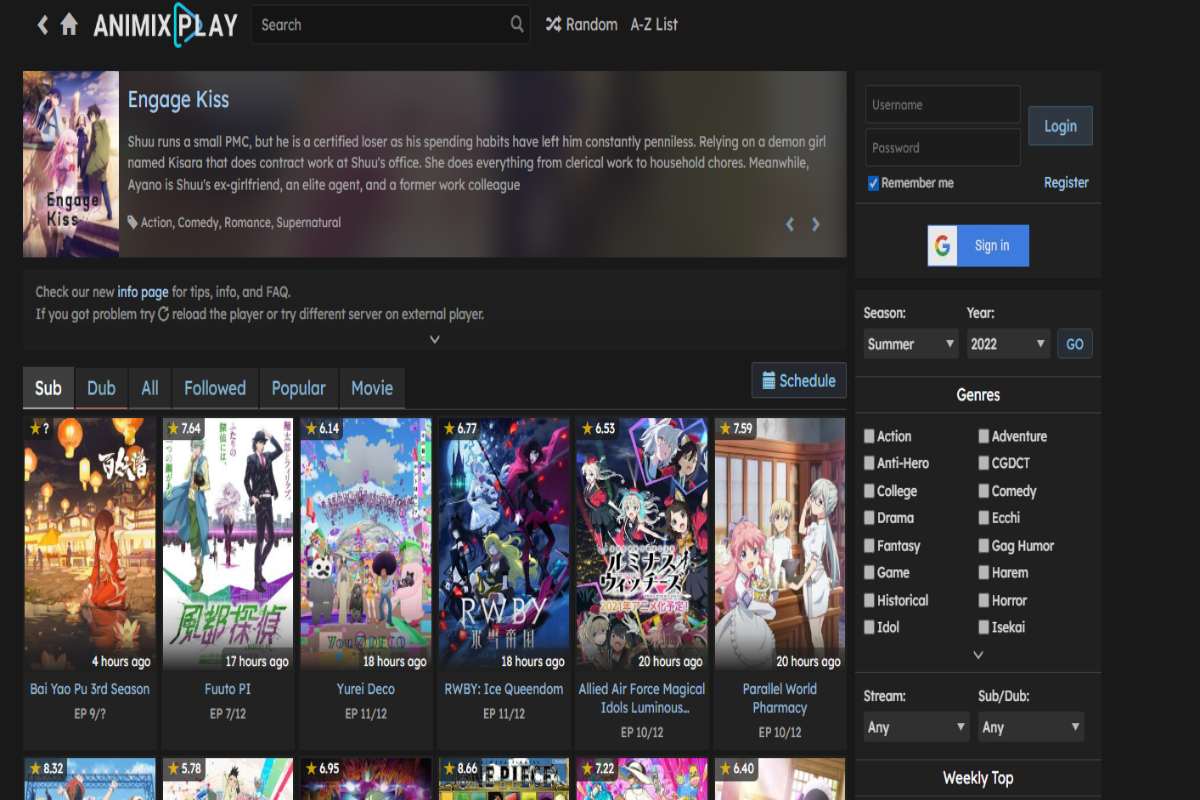Image resolution: width=1200 pixels, height=800 pixels.
Task: Open the All tab
Action: click(150, 388)
